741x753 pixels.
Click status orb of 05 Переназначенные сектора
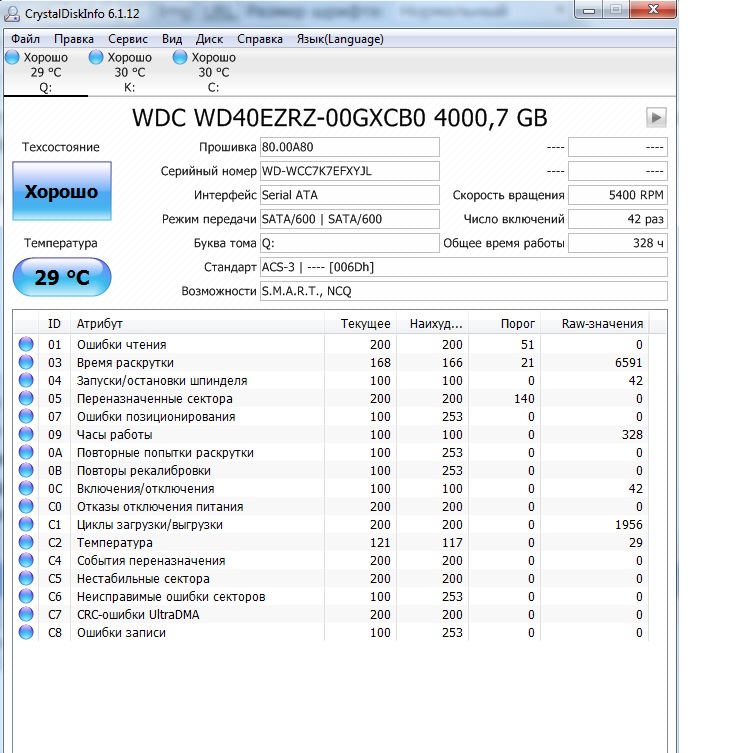click(26, 398)
